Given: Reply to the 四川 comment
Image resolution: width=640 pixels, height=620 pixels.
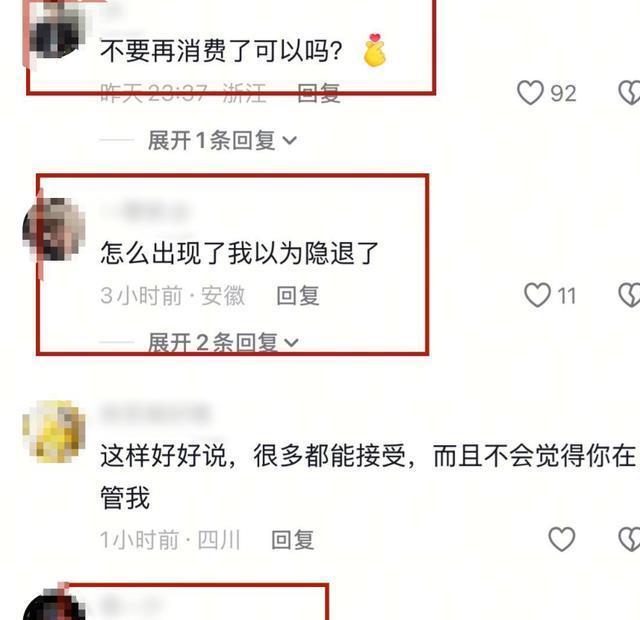Looking at the screenshot, I should 293,540.
